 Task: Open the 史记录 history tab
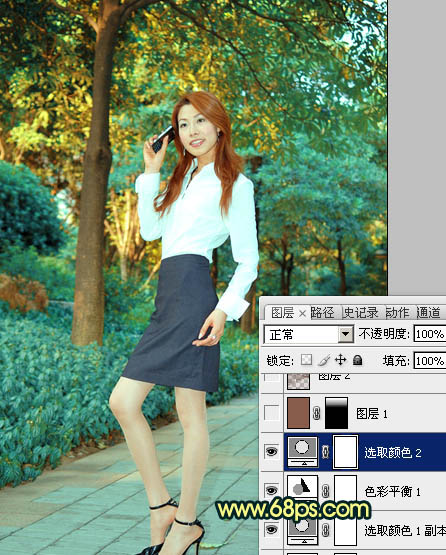(360, 313)
